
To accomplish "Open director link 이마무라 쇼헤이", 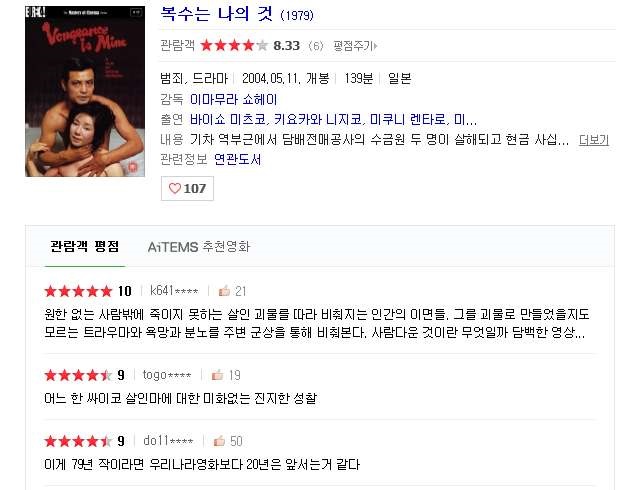I will click(234, 99).
